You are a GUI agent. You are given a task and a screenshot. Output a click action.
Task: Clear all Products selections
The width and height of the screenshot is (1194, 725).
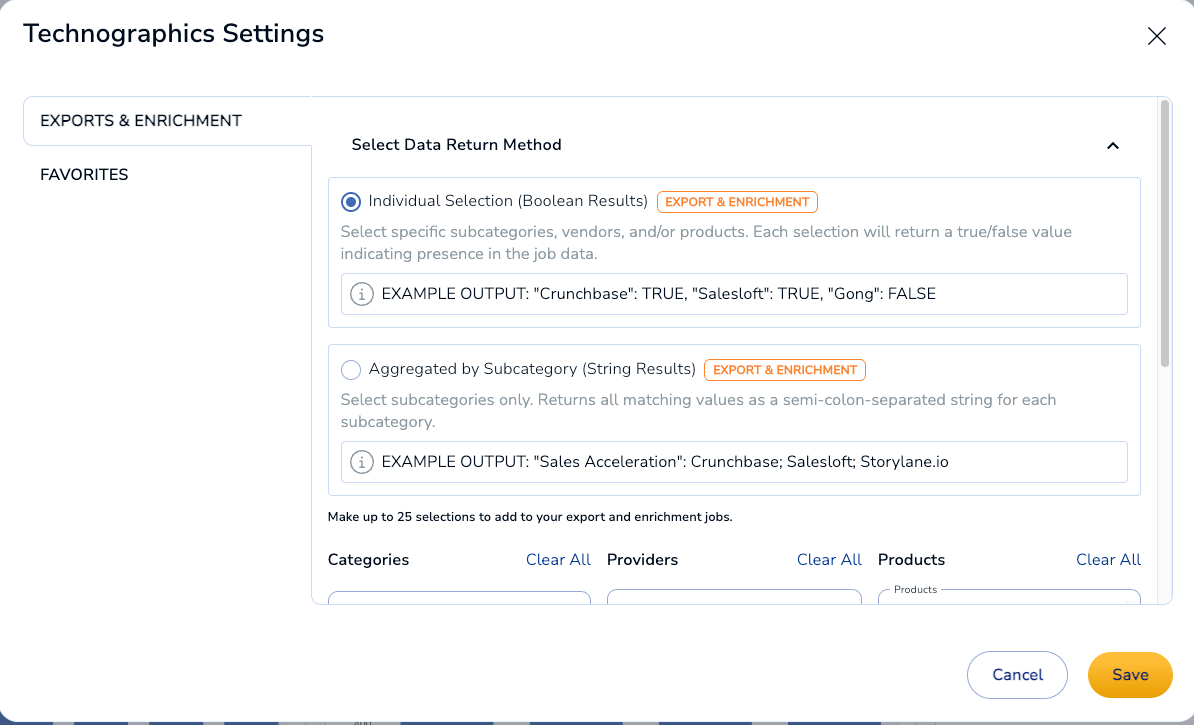pos(1108,560)
